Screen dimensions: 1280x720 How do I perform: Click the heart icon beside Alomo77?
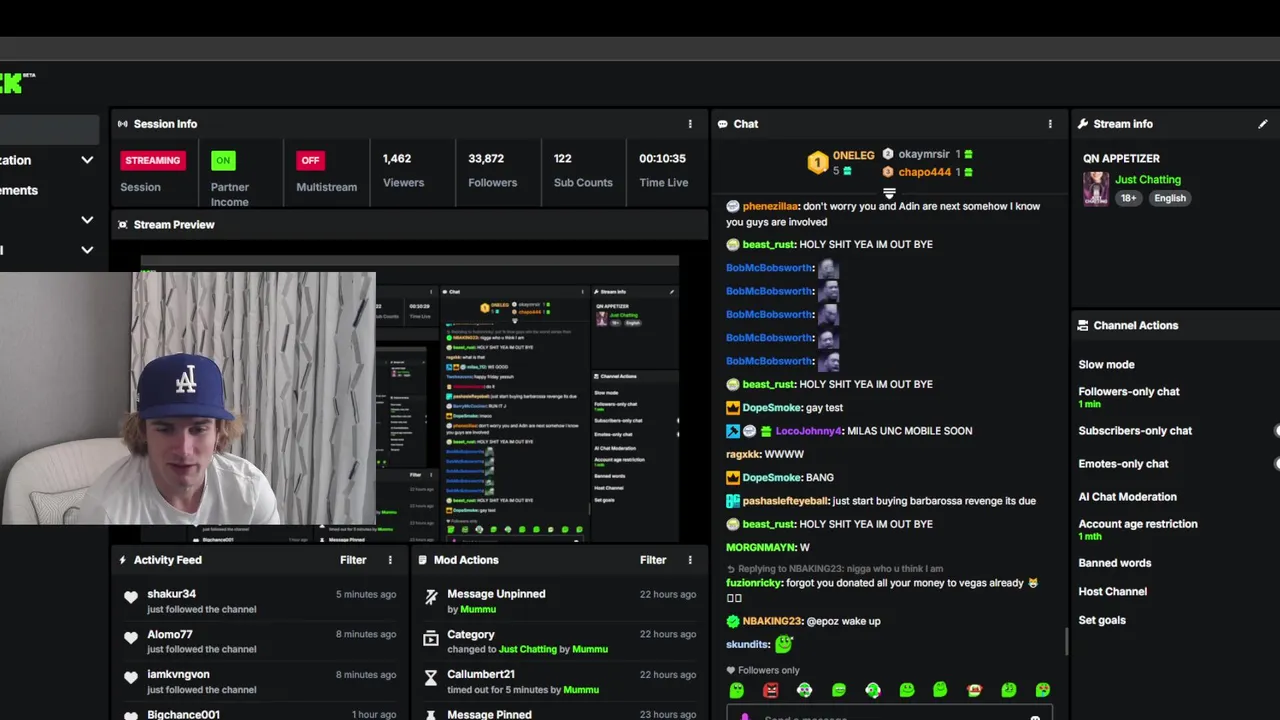click(x=131, y=637)
